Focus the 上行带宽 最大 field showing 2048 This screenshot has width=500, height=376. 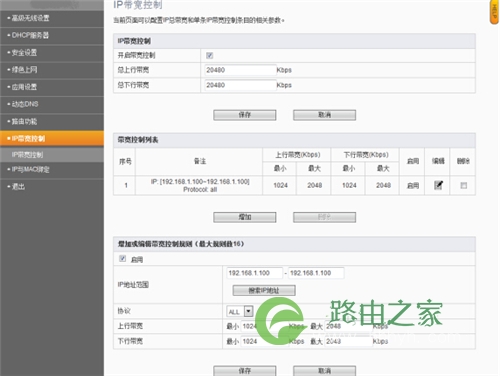click(x=348, y=326)
